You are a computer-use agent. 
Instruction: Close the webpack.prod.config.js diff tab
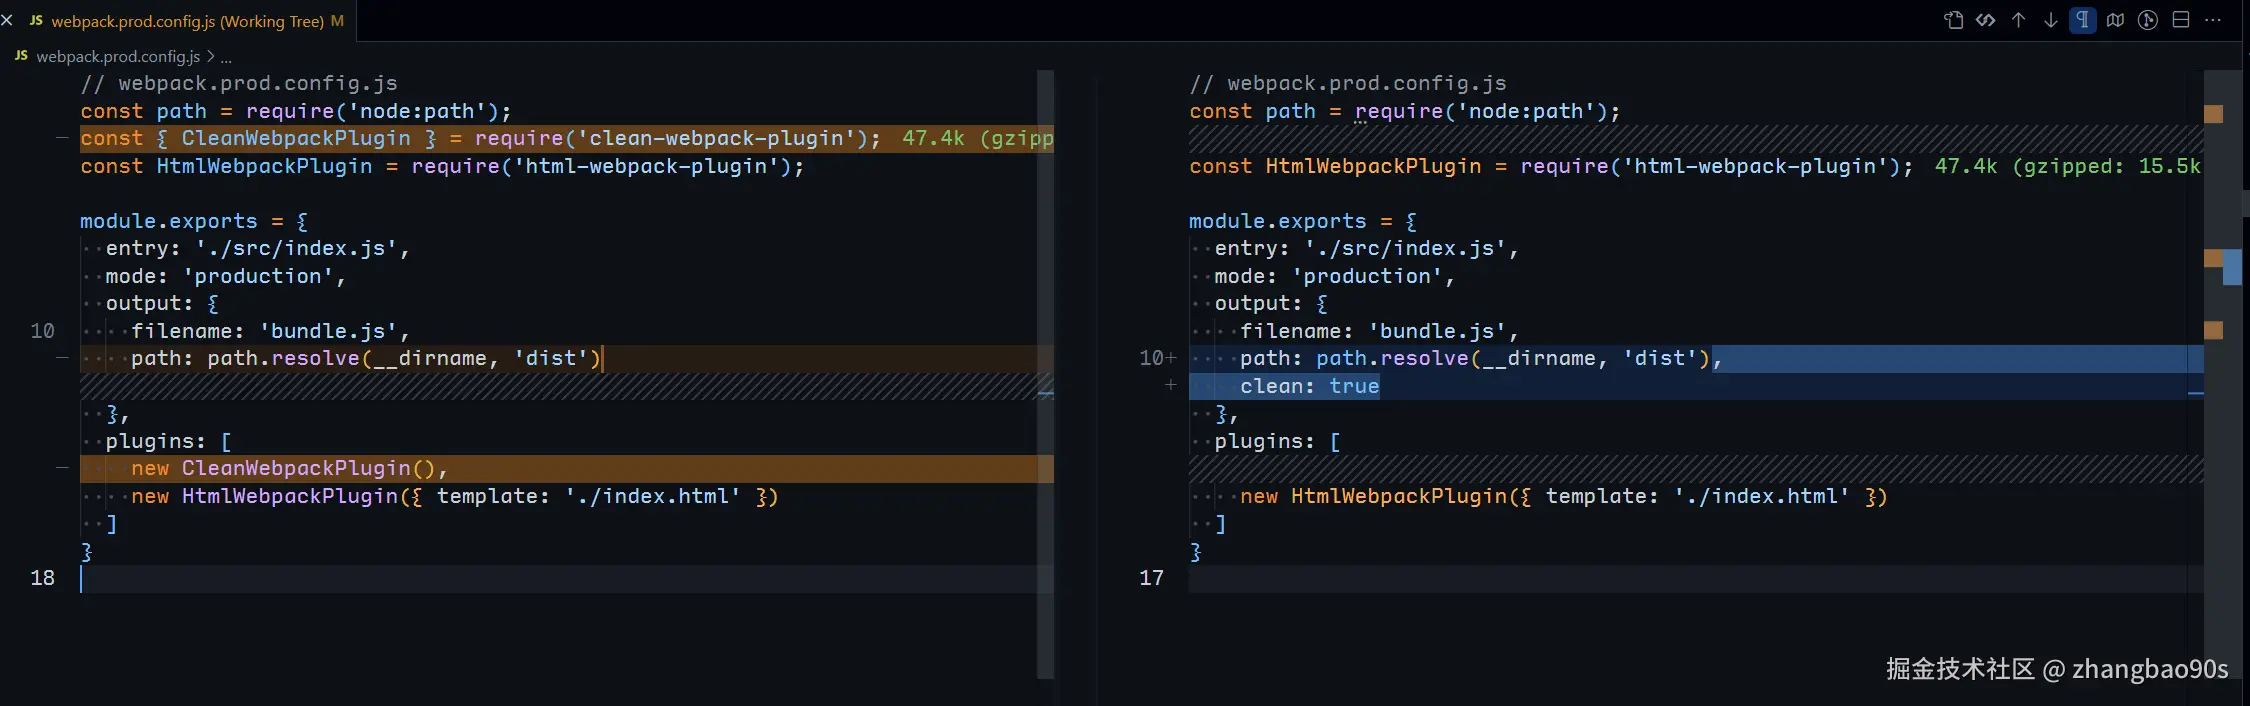[x=7, y=20]
